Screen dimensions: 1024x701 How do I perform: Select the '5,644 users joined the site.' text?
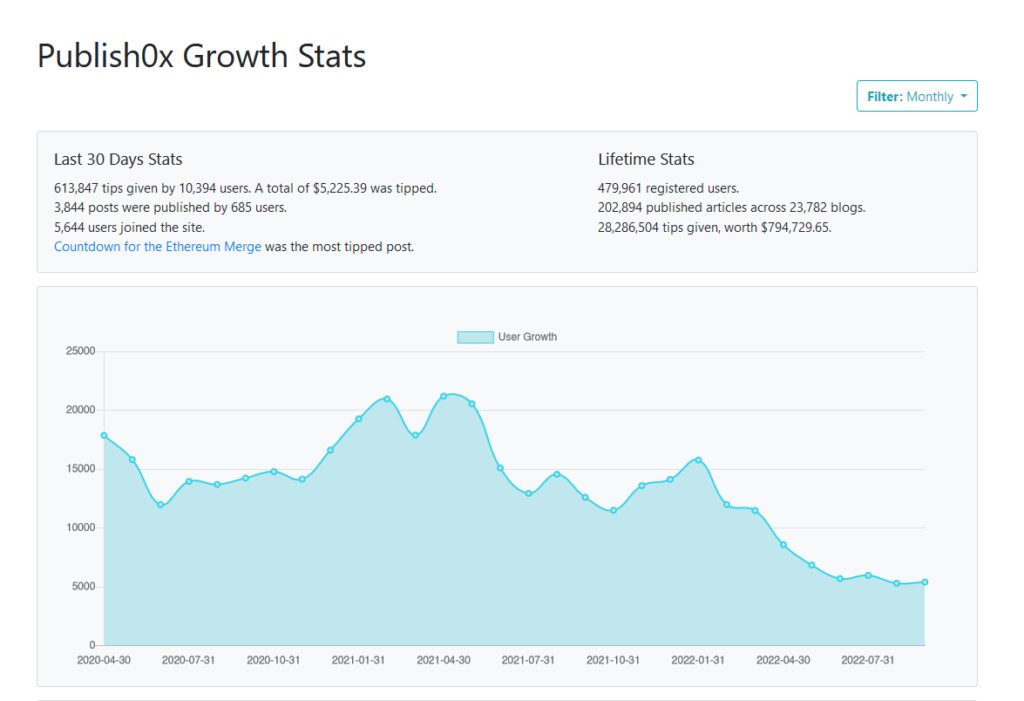click(129, 227)
